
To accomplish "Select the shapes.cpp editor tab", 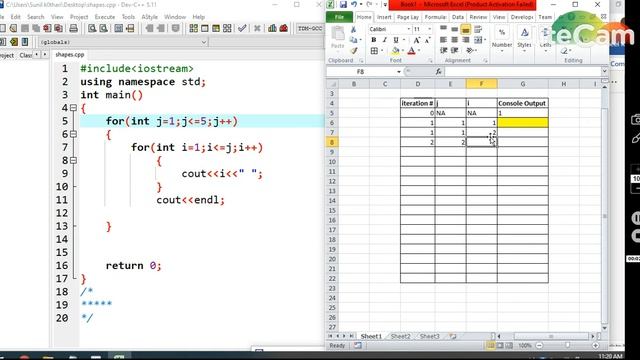I will (x=70, y=54).
